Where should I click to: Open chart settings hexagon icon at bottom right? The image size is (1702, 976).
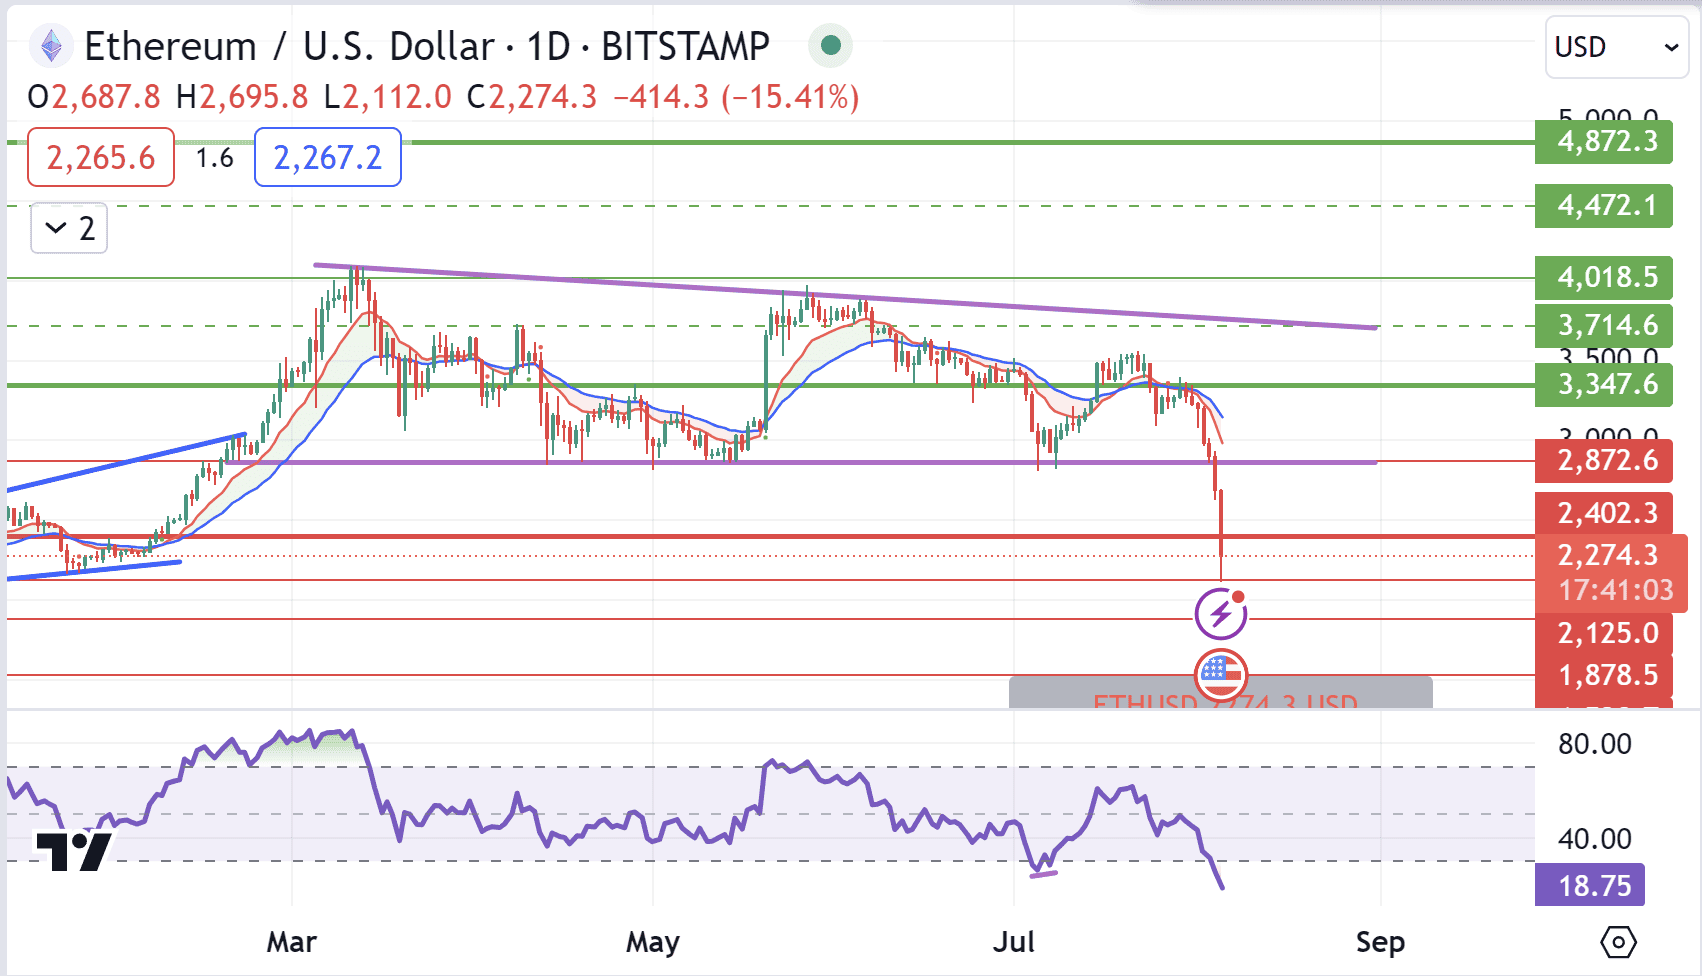(1618, 942)
